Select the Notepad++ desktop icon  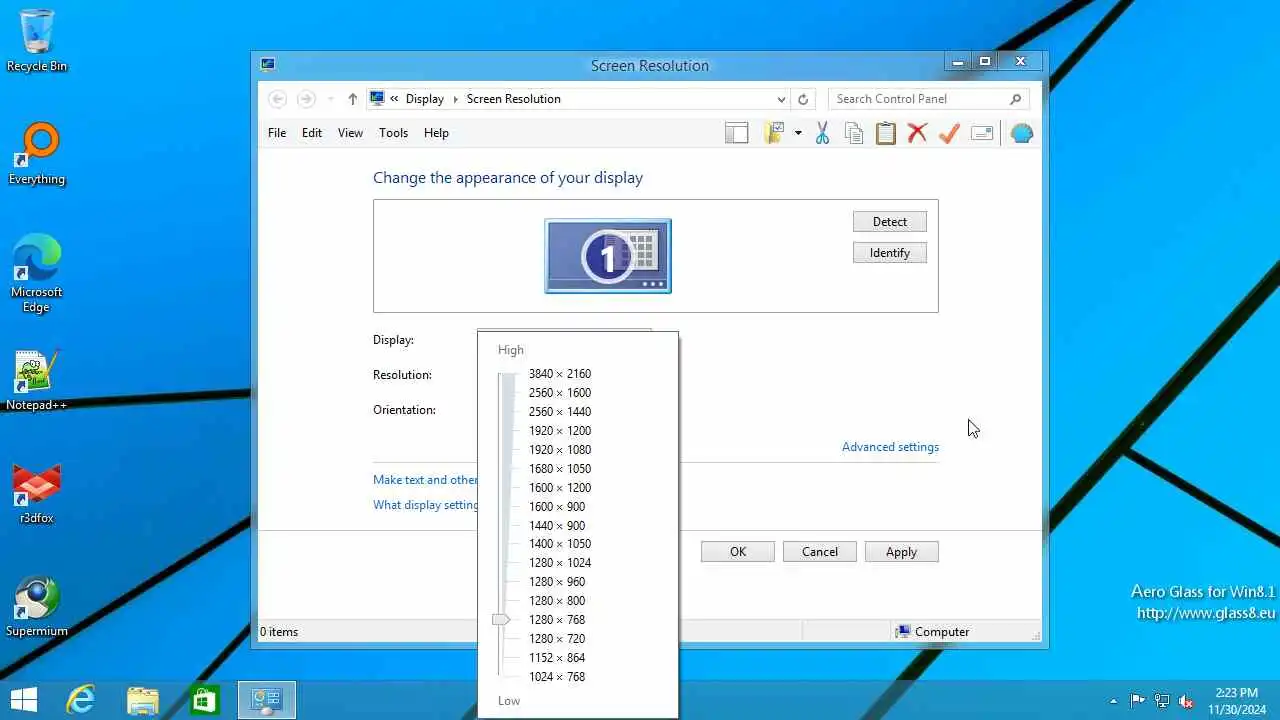pos(37,381)
